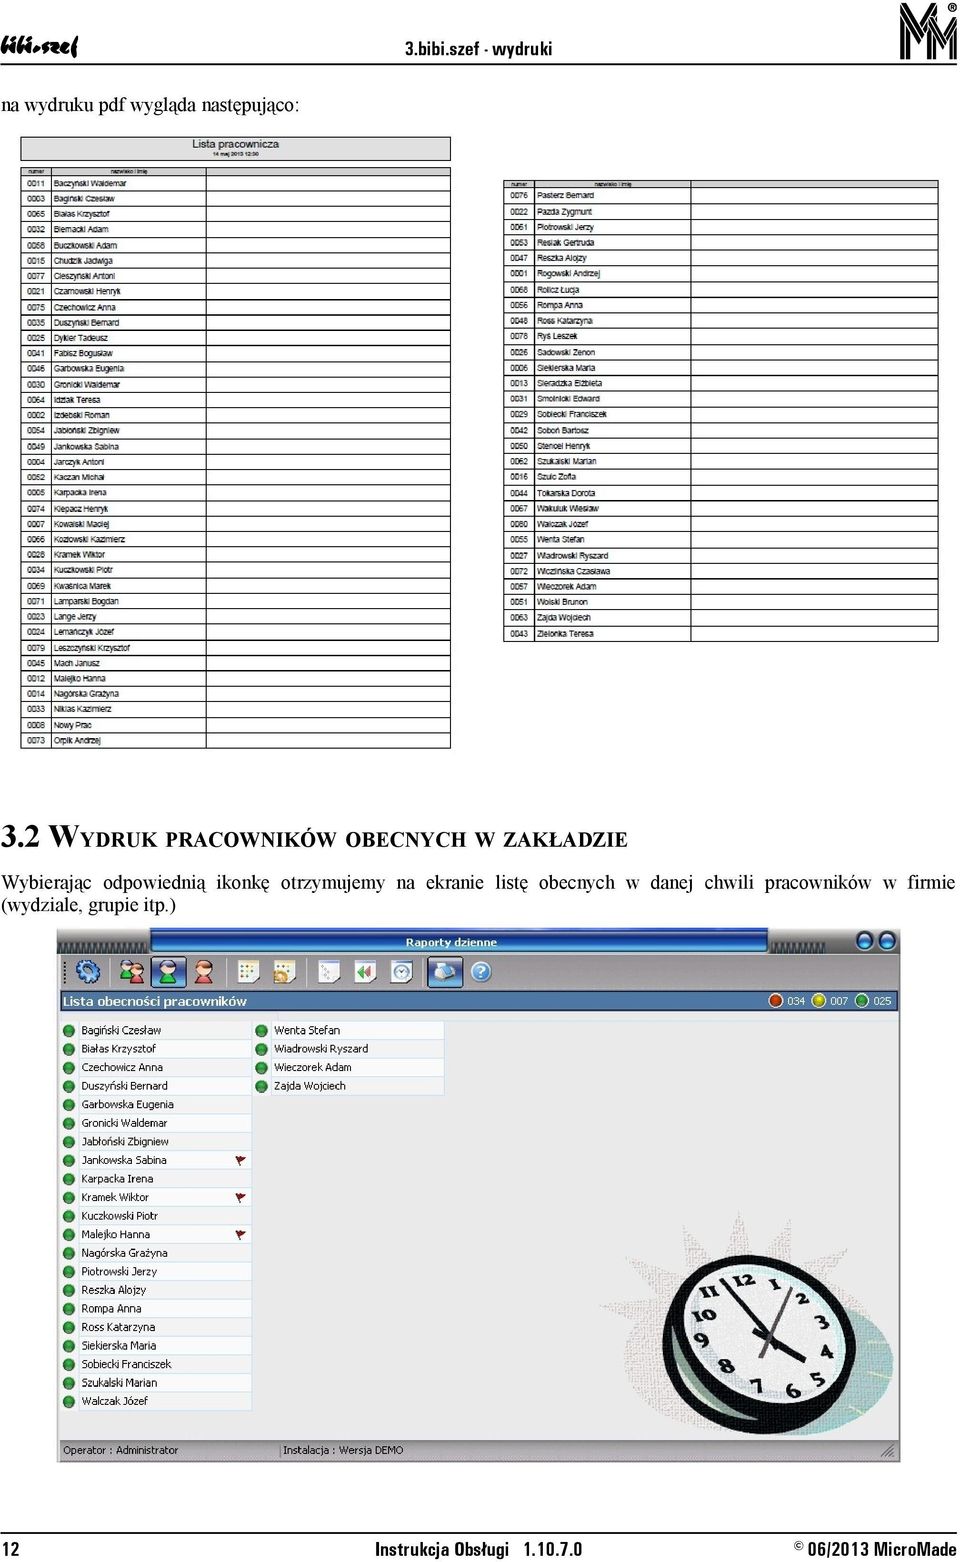
Task: Click row 0043 Zielonka Teresa on the printout
Action: click(721, 633)
